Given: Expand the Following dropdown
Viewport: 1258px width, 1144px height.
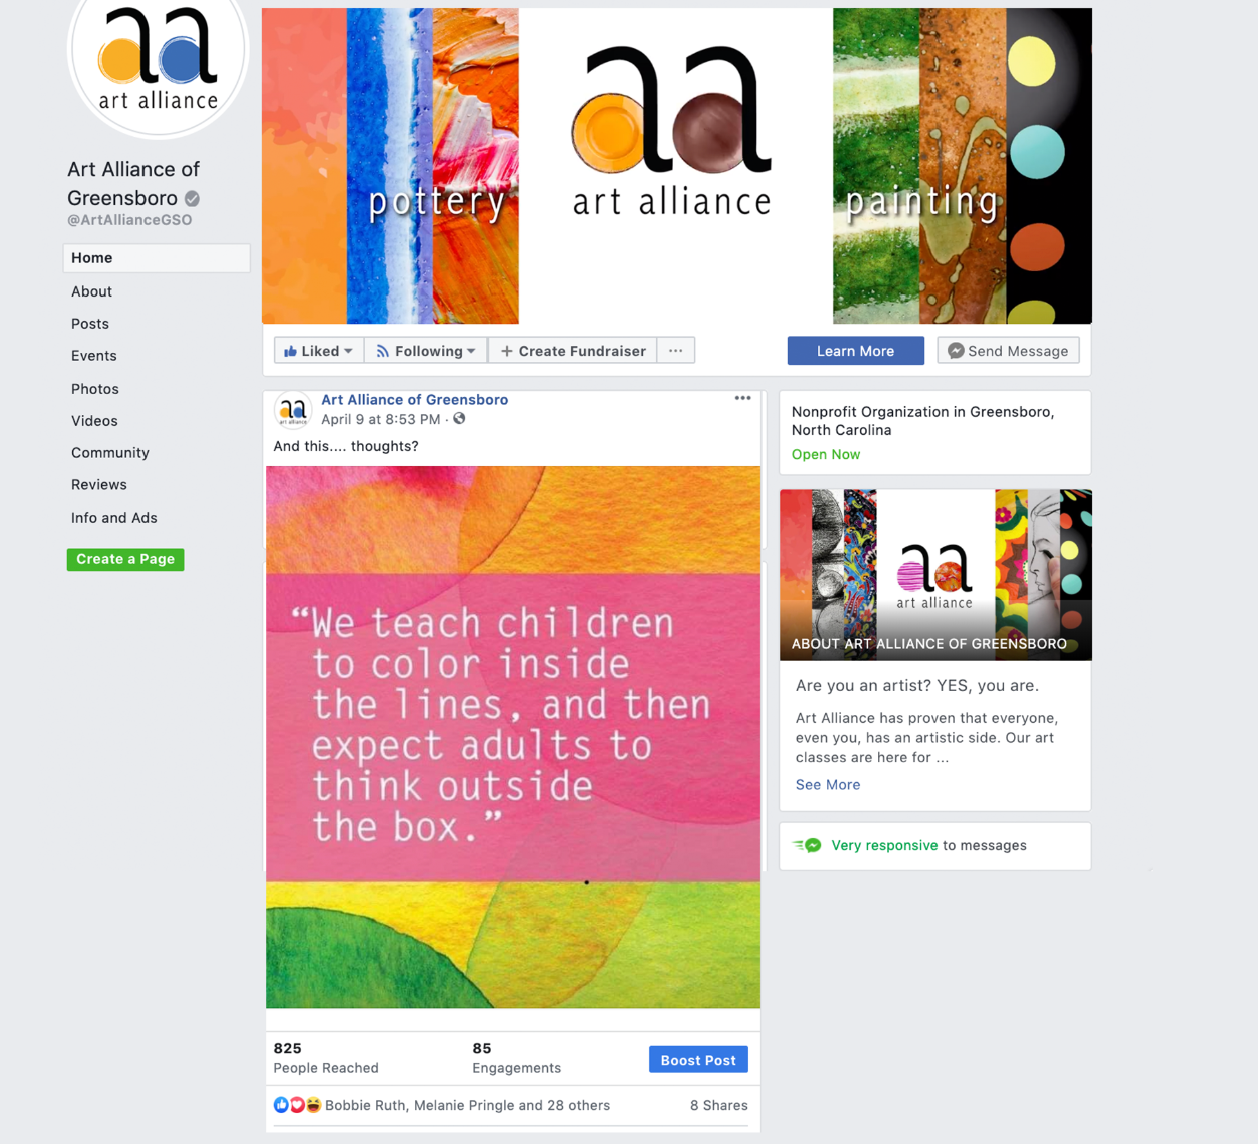Looking at the screenshot, I should point(426,351).
